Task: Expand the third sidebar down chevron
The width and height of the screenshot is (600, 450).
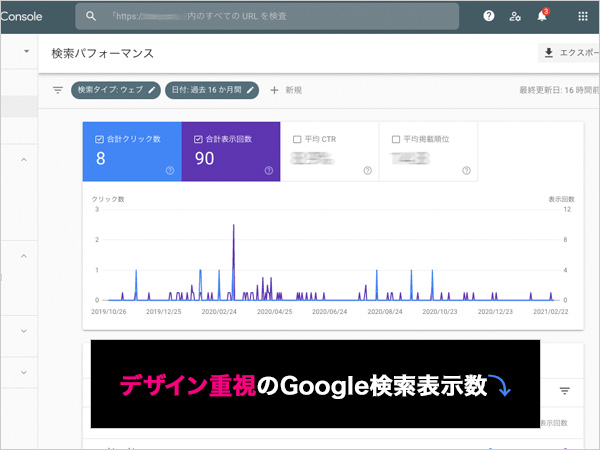Action: [24, 331]
